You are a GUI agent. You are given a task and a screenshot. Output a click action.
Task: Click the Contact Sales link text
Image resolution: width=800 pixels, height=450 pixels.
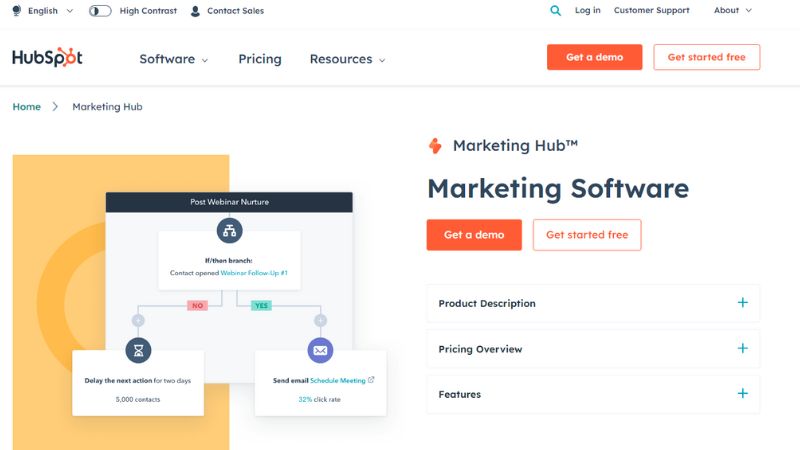click(x=235, y=11)
